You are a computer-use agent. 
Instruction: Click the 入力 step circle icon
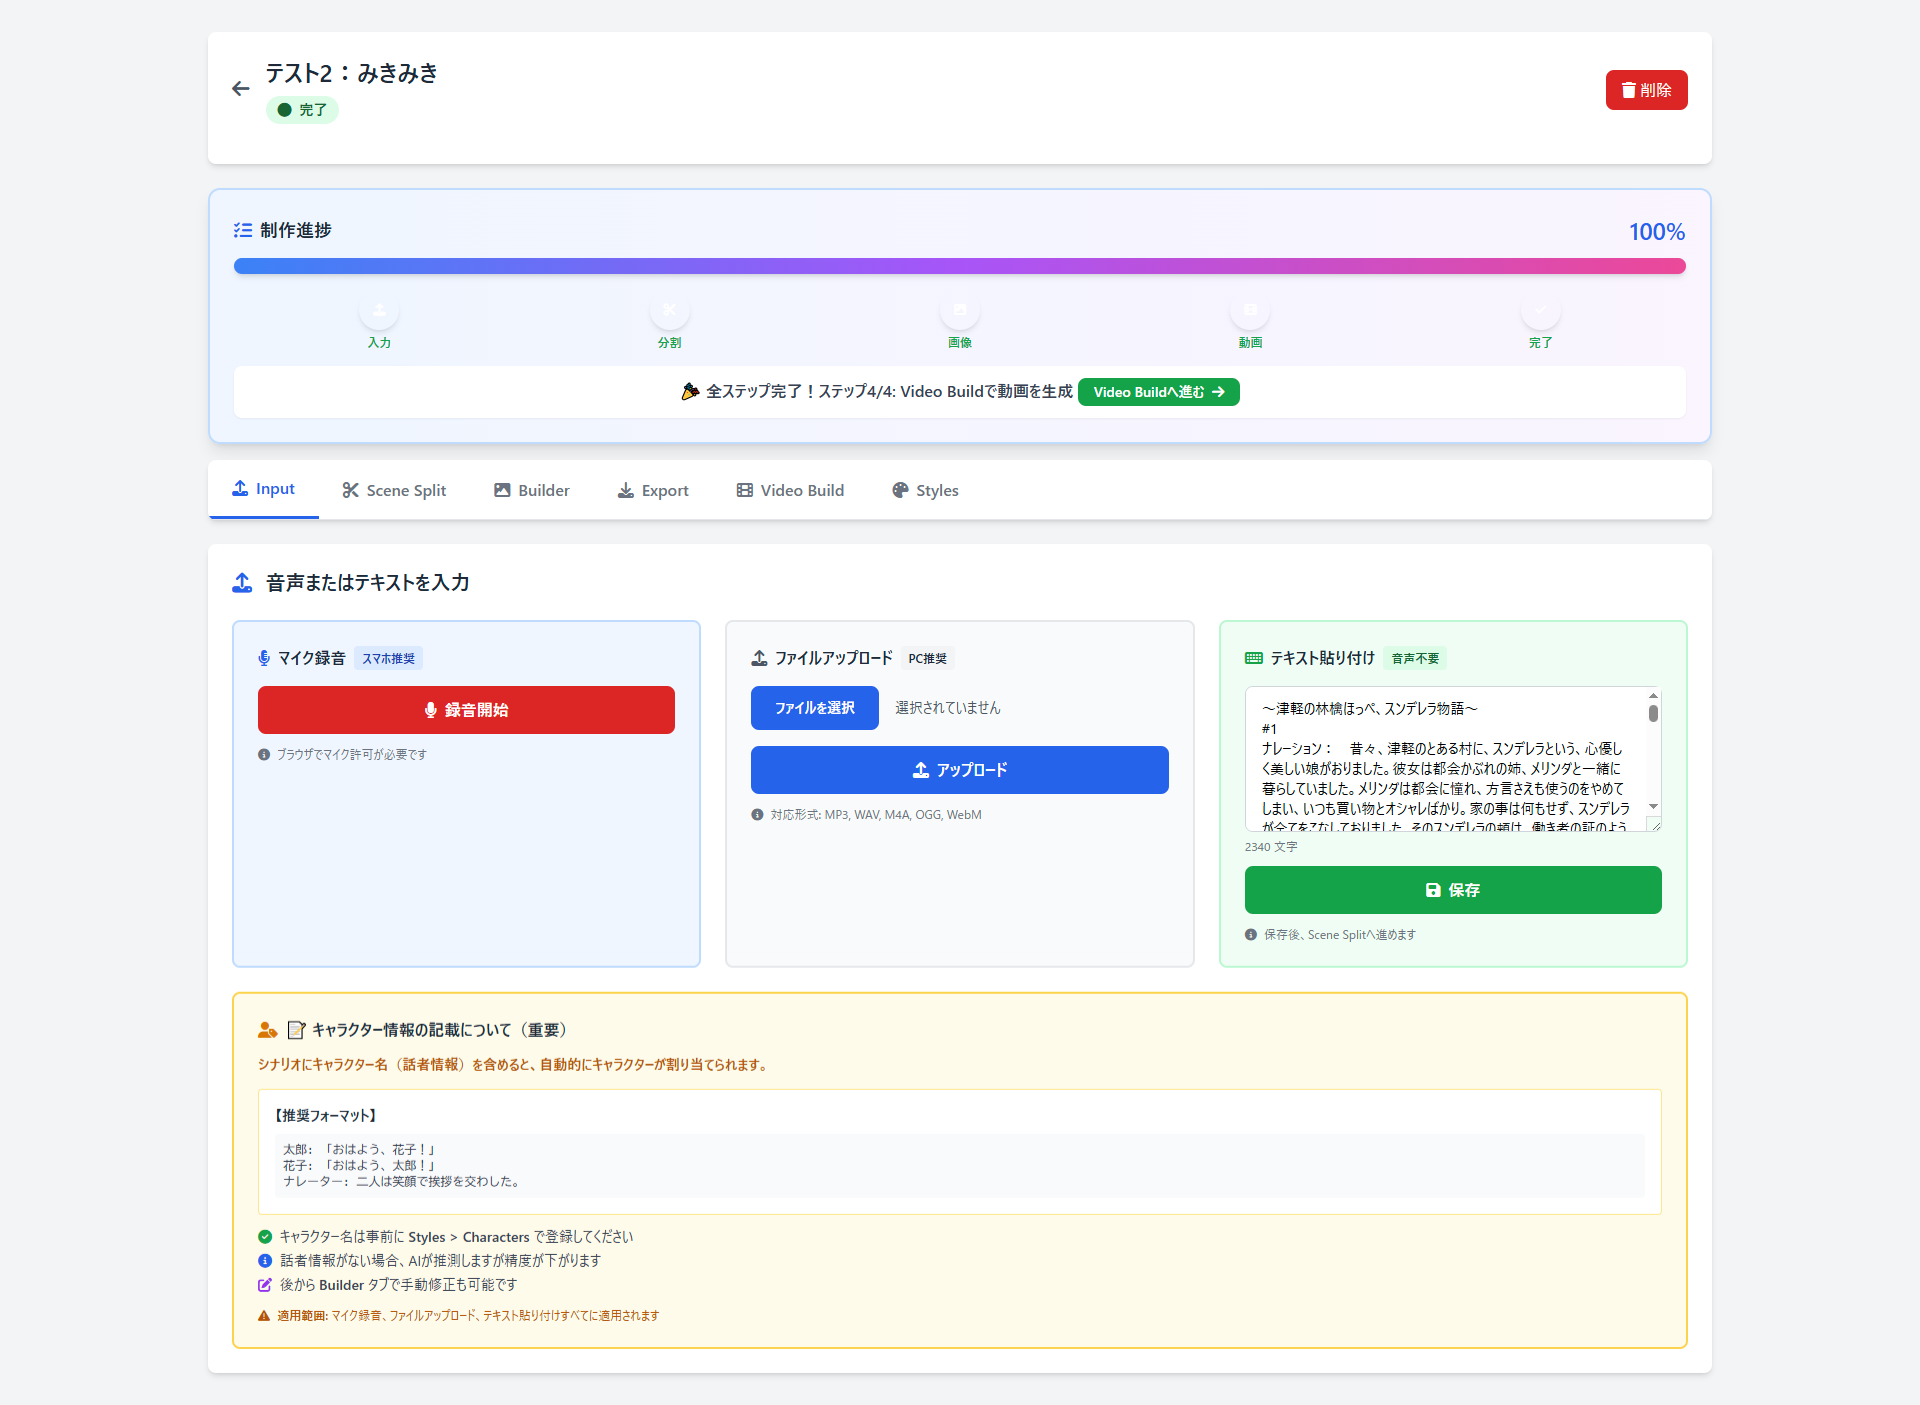tap(379, 311)
